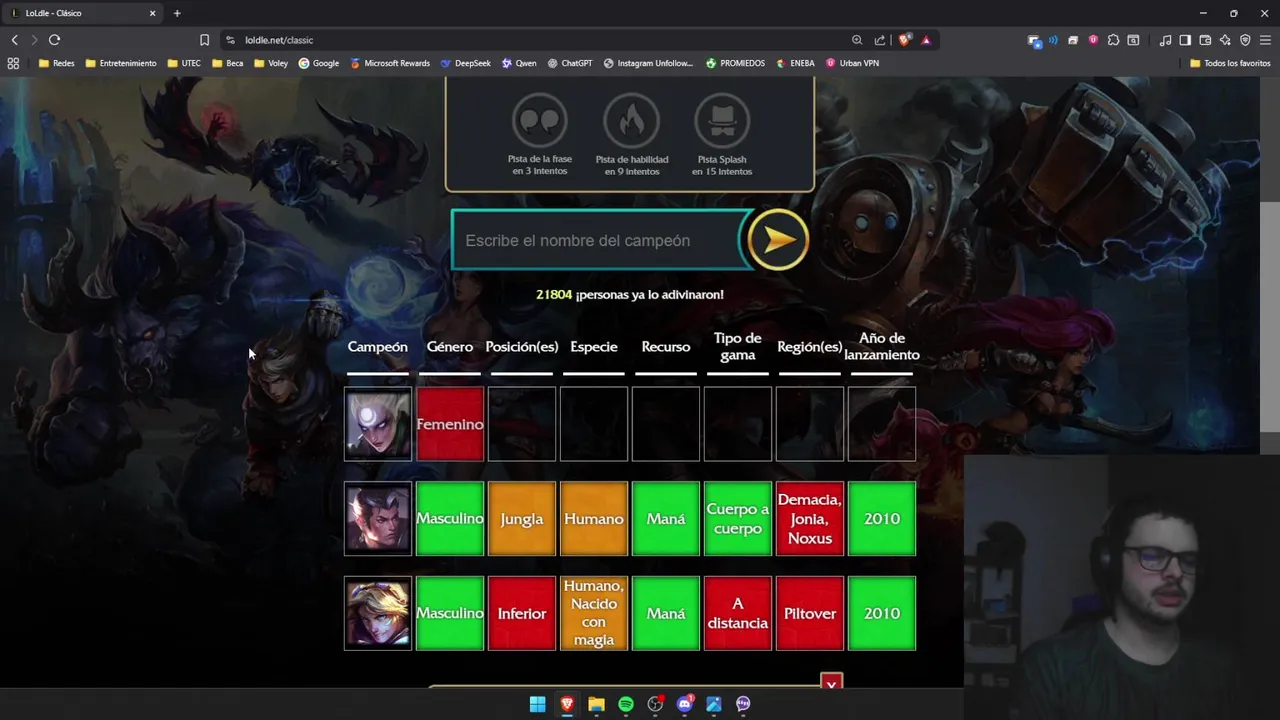The width and height of the screenshot is (1280, 720).
Task: Open the extensions puzzle-piece icon
Action: pyautogui.click(x=1113, y=40)
